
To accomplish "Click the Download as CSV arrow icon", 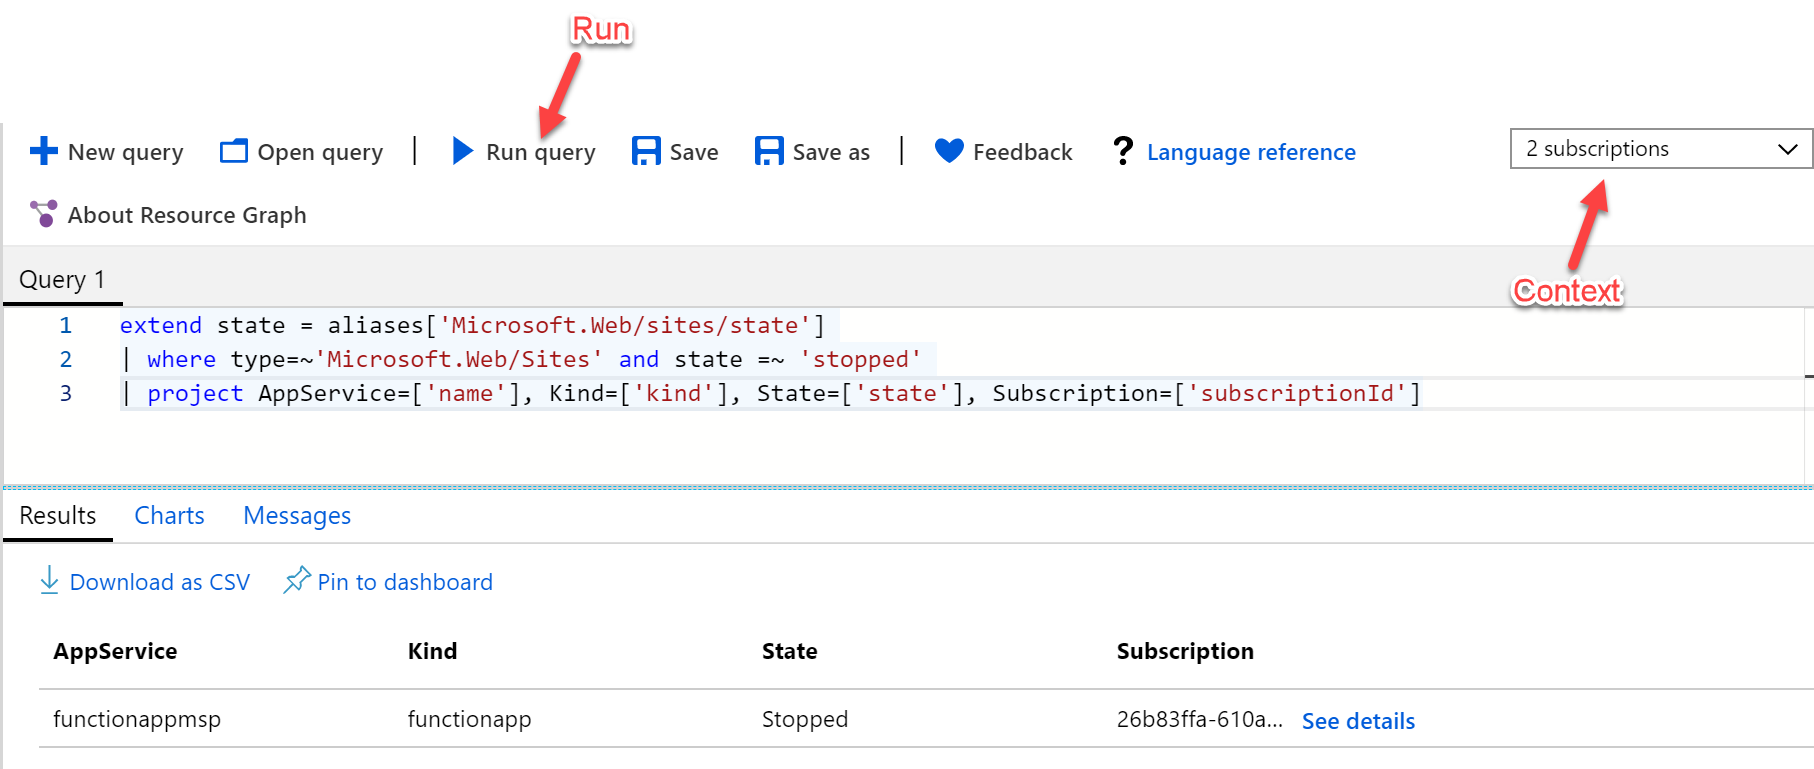I will tap(49, 581).
